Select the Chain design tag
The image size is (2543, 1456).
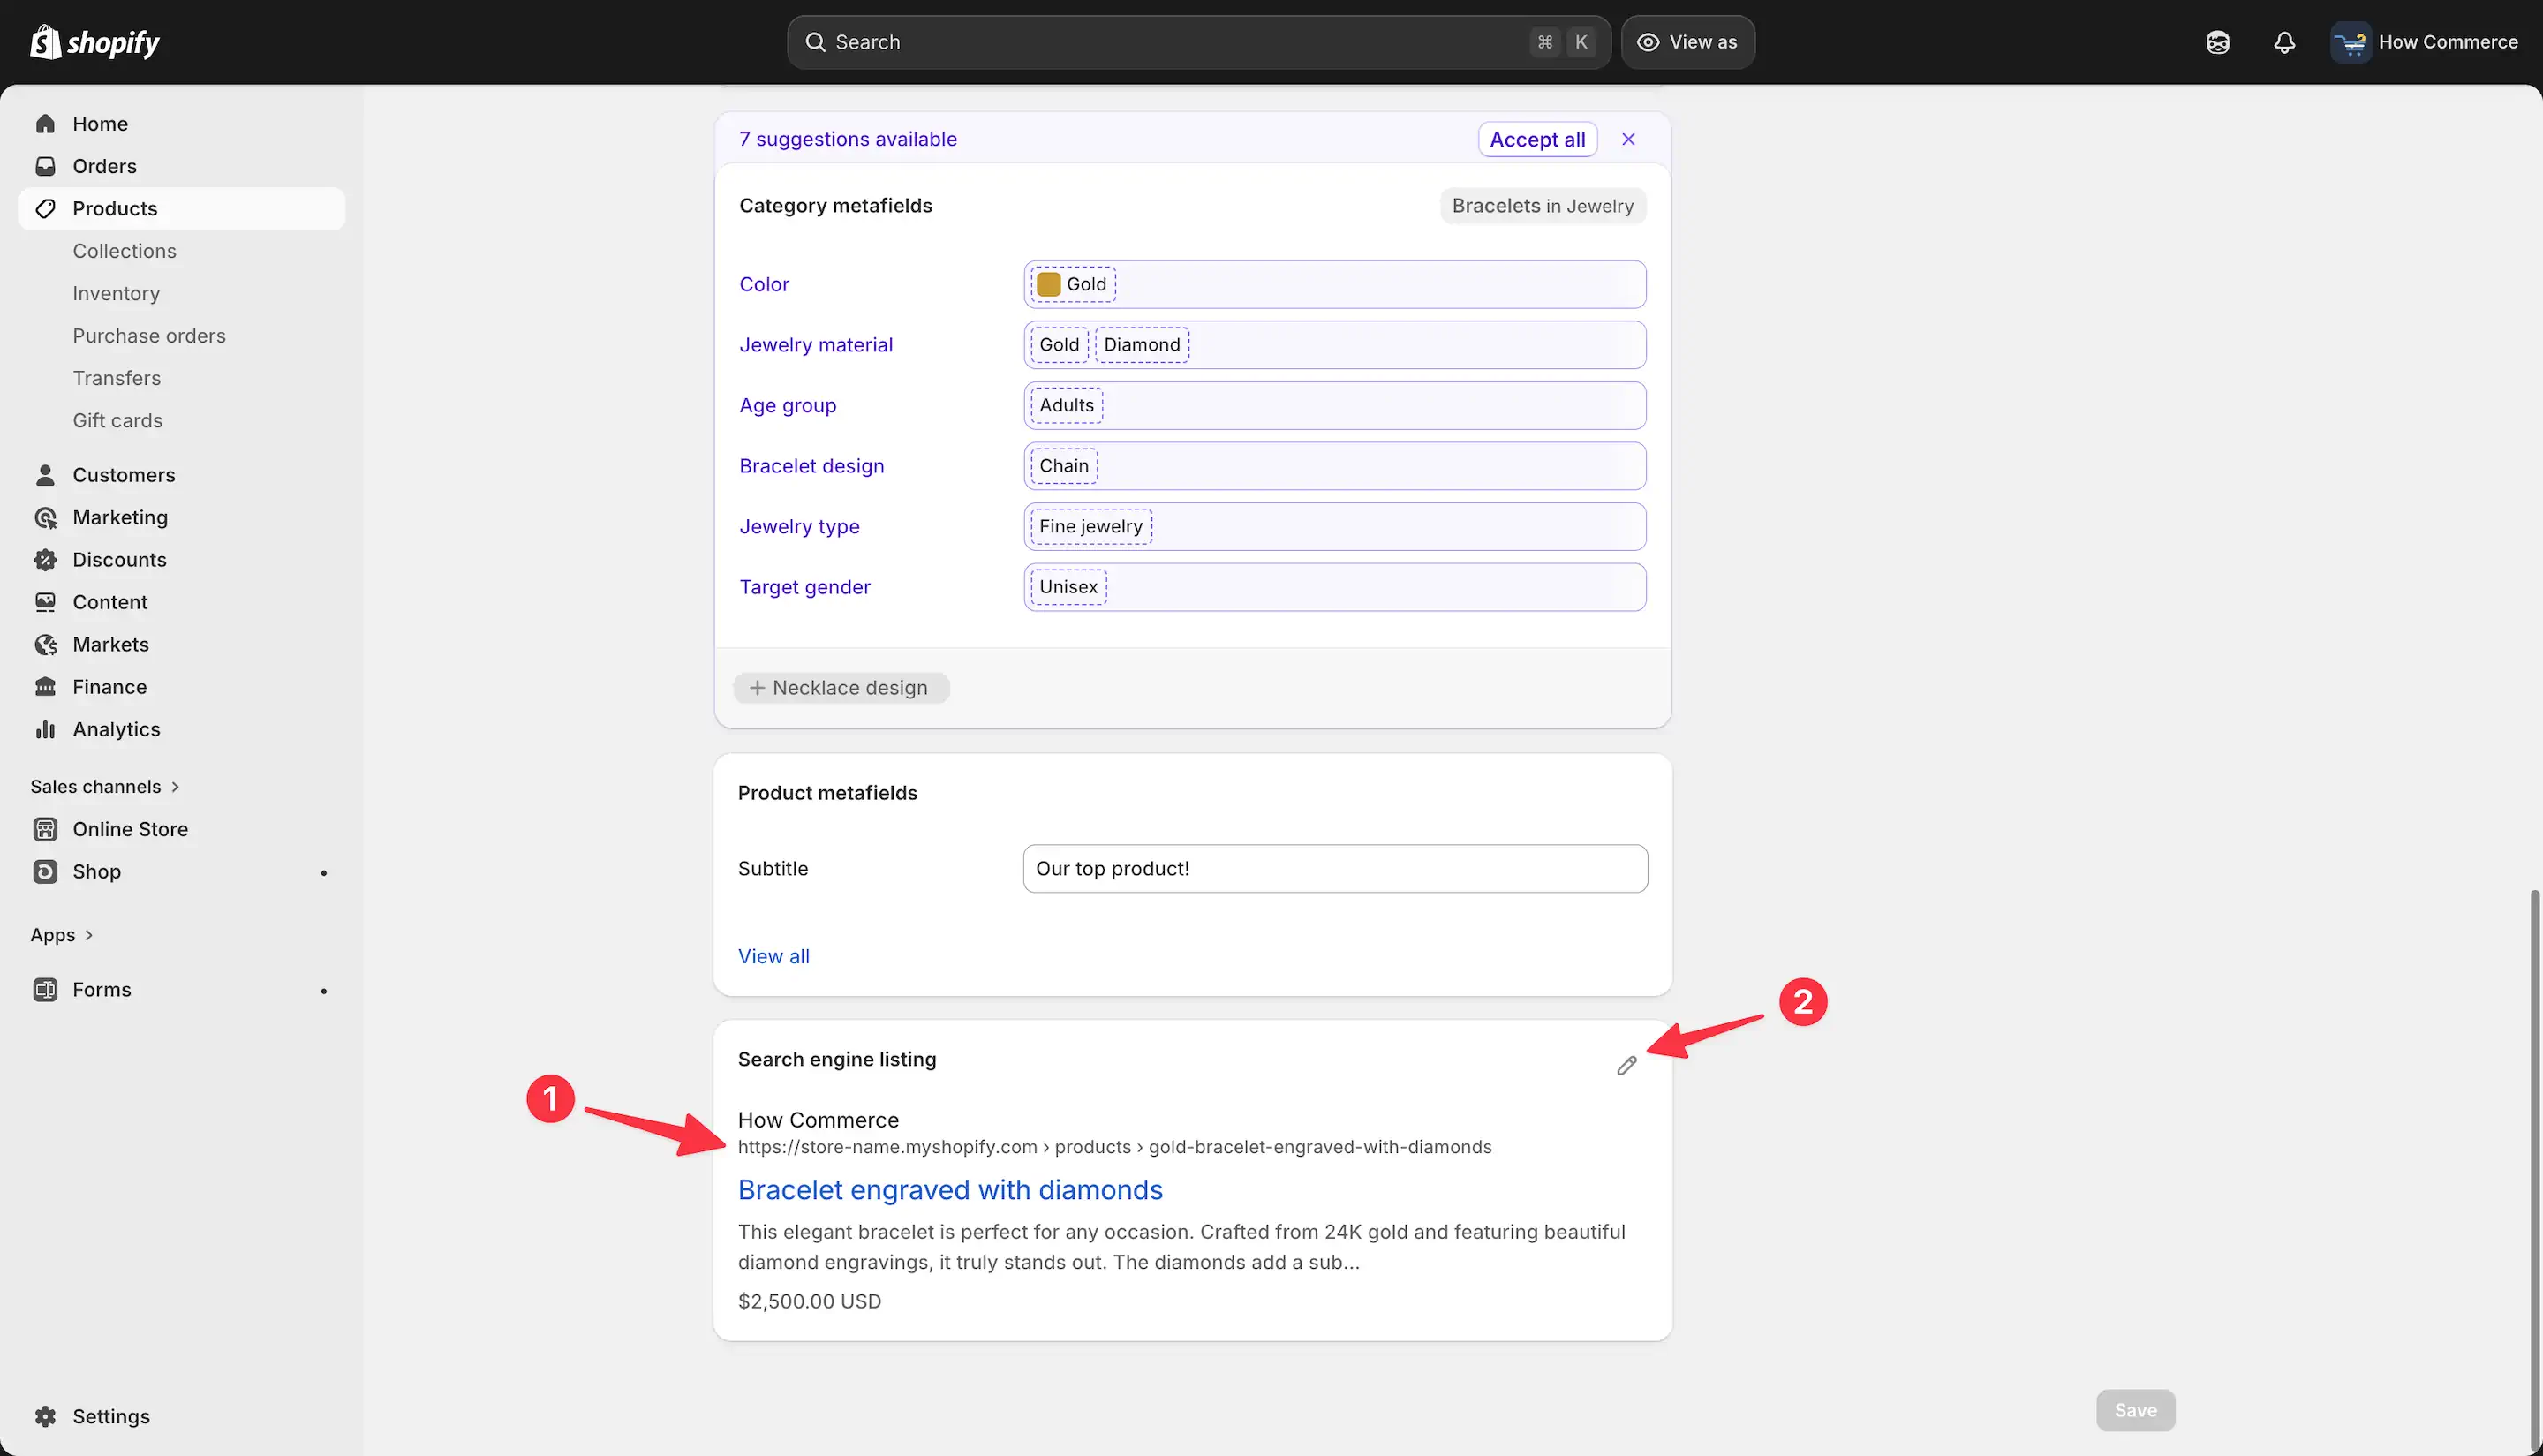click(x=1064, y=466)
